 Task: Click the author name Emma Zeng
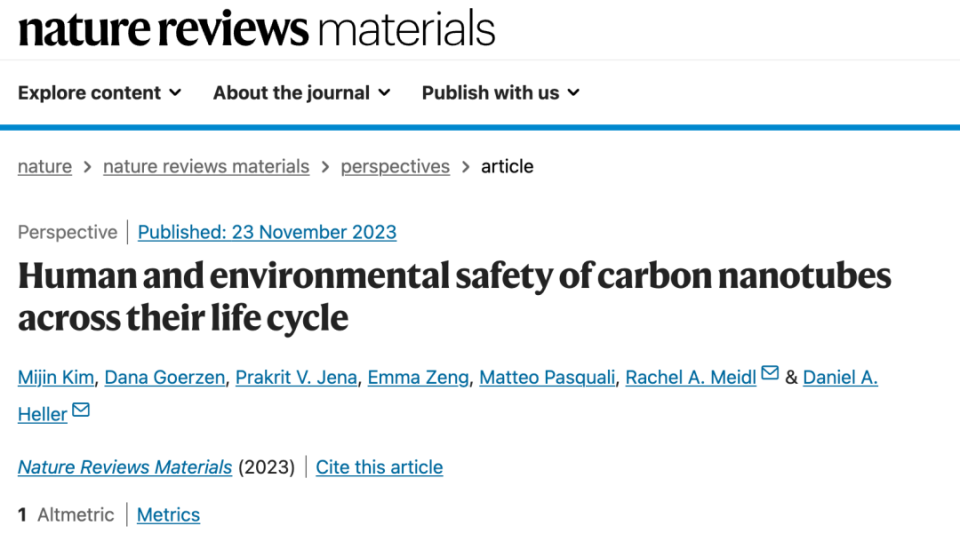(418, 377)
